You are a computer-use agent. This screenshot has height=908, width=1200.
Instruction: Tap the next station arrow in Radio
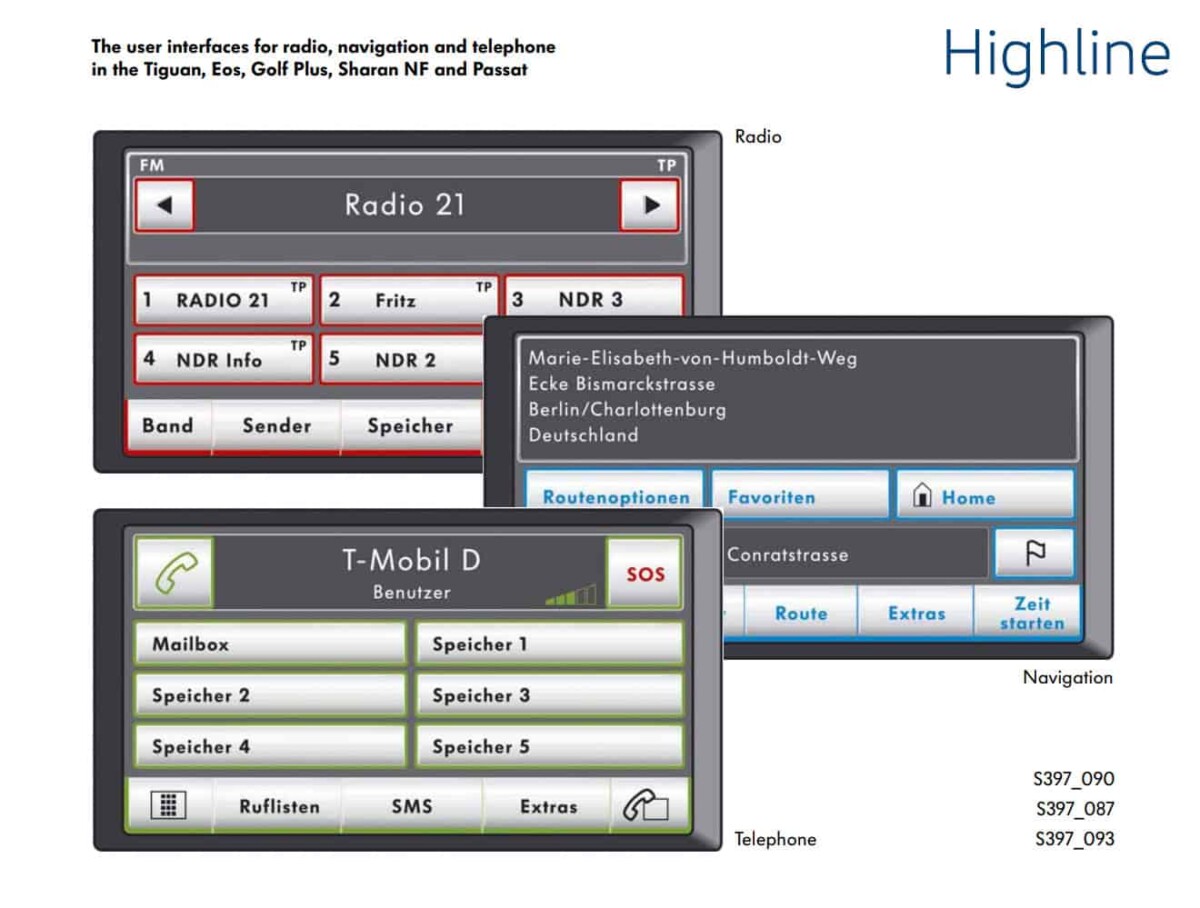(x=650, y=205)
